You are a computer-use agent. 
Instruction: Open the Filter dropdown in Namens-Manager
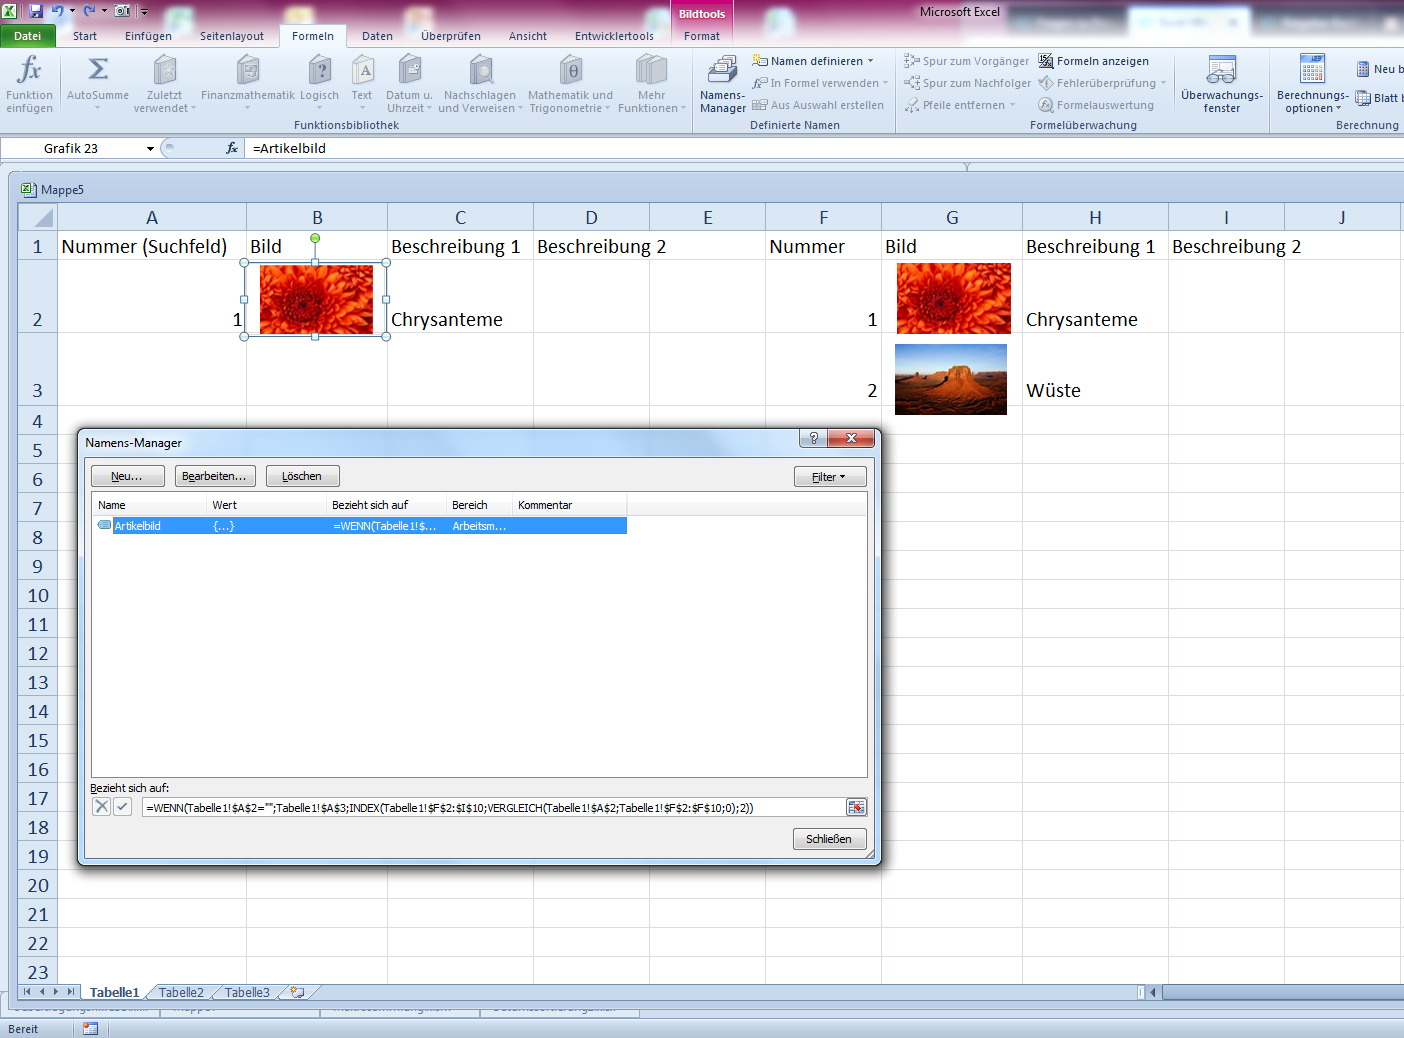pos(830,476)
